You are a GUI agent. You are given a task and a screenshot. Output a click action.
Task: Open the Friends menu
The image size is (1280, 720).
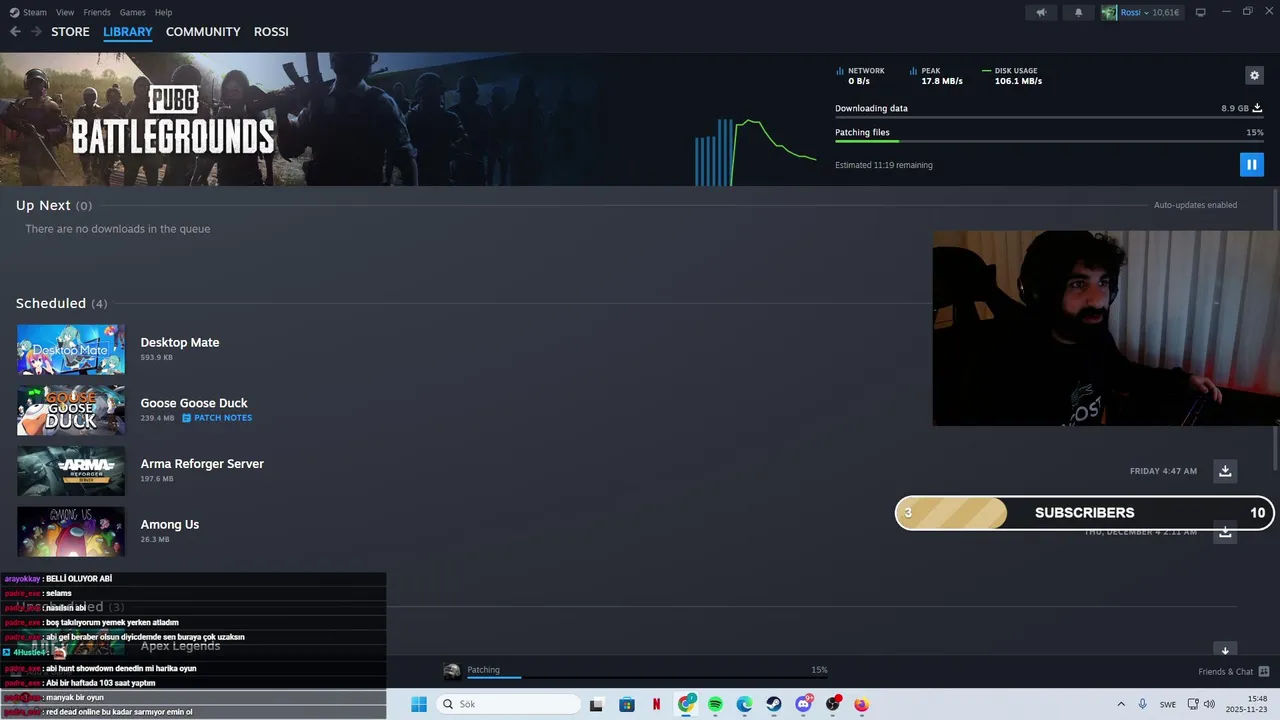tap(97, 12)
